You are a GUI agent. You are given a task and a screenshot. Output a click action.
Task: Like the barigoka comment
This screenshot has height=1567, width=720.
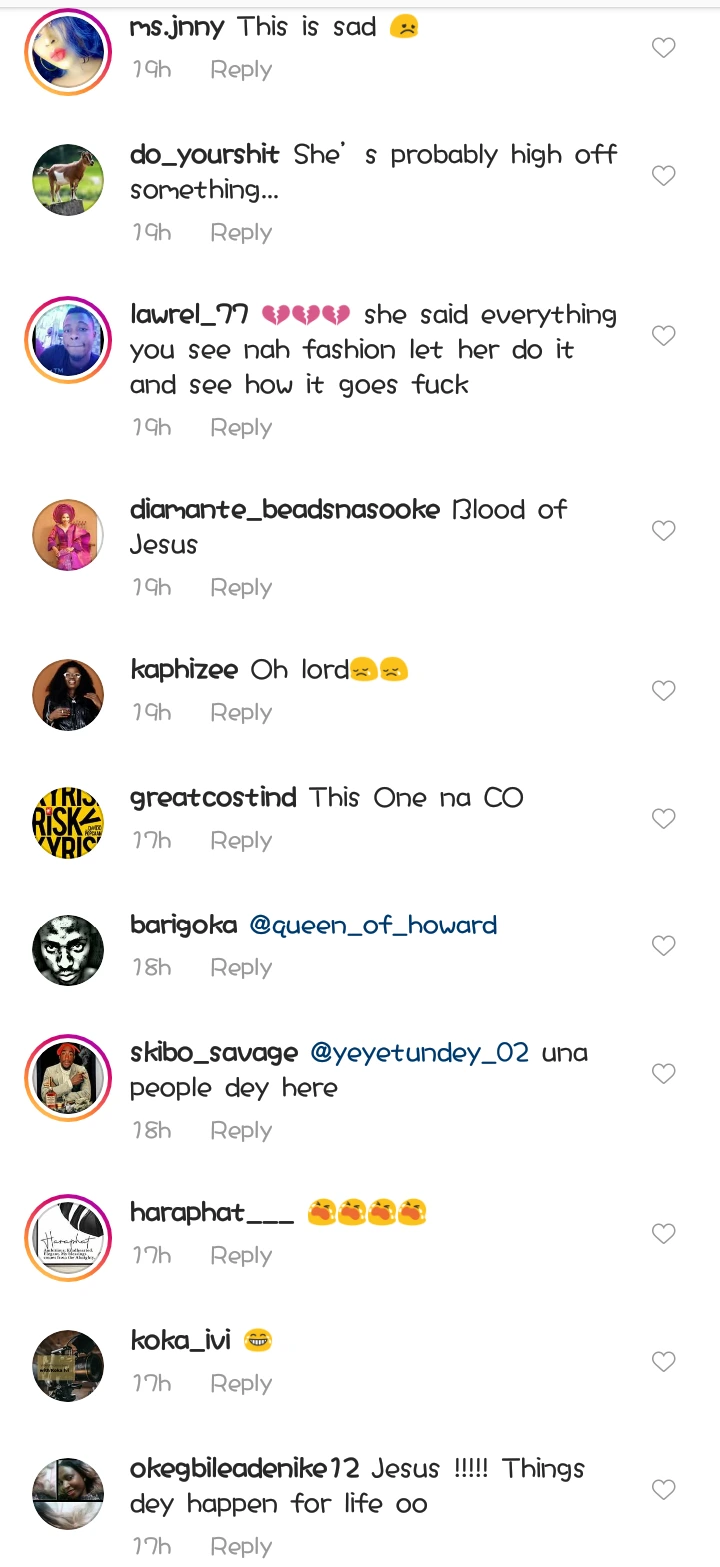[664, 946]
